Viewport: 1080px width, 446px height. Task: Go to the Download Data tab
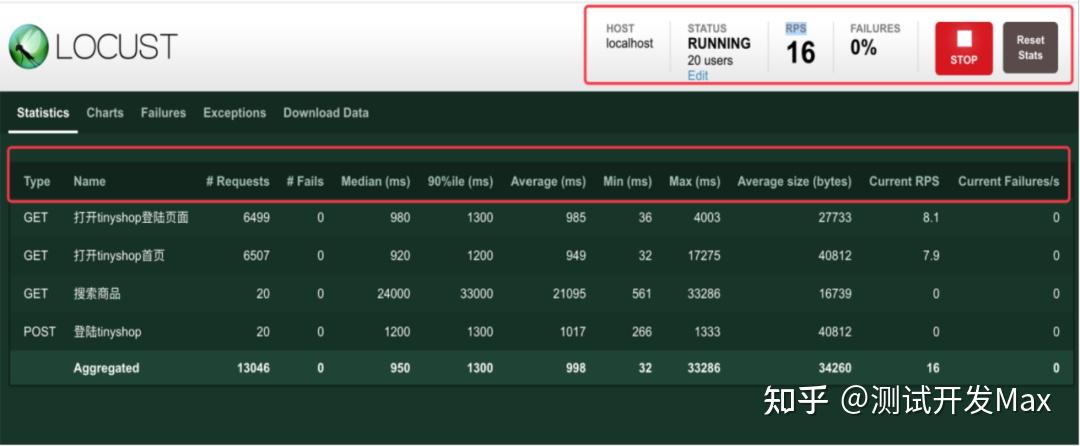pyautogui.click(x=326, y=113)
